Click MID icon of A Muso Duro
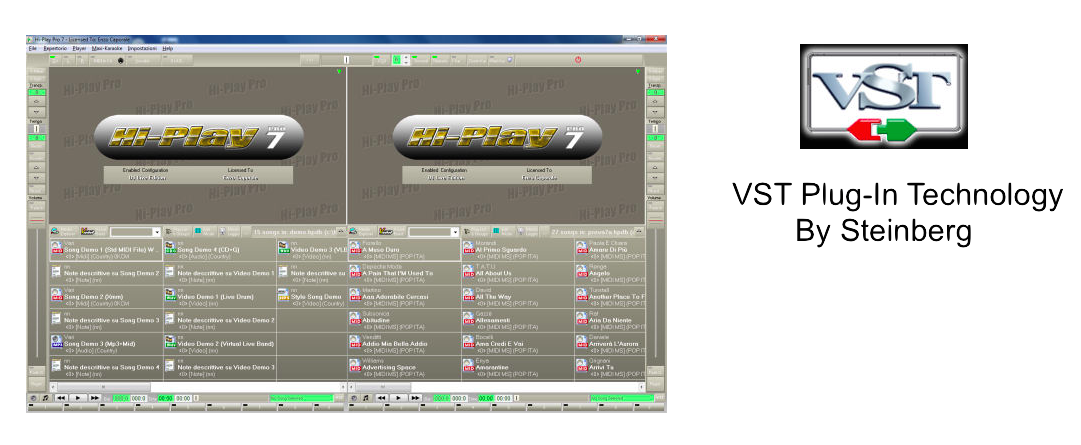 pyautogui.click(x=355, y=248)
